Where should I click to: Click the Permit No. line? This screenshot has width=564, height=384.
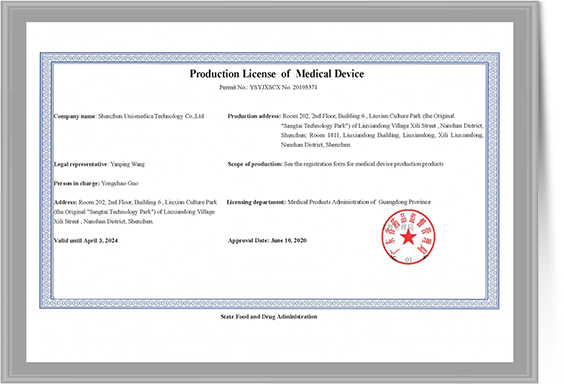[268, 87]
